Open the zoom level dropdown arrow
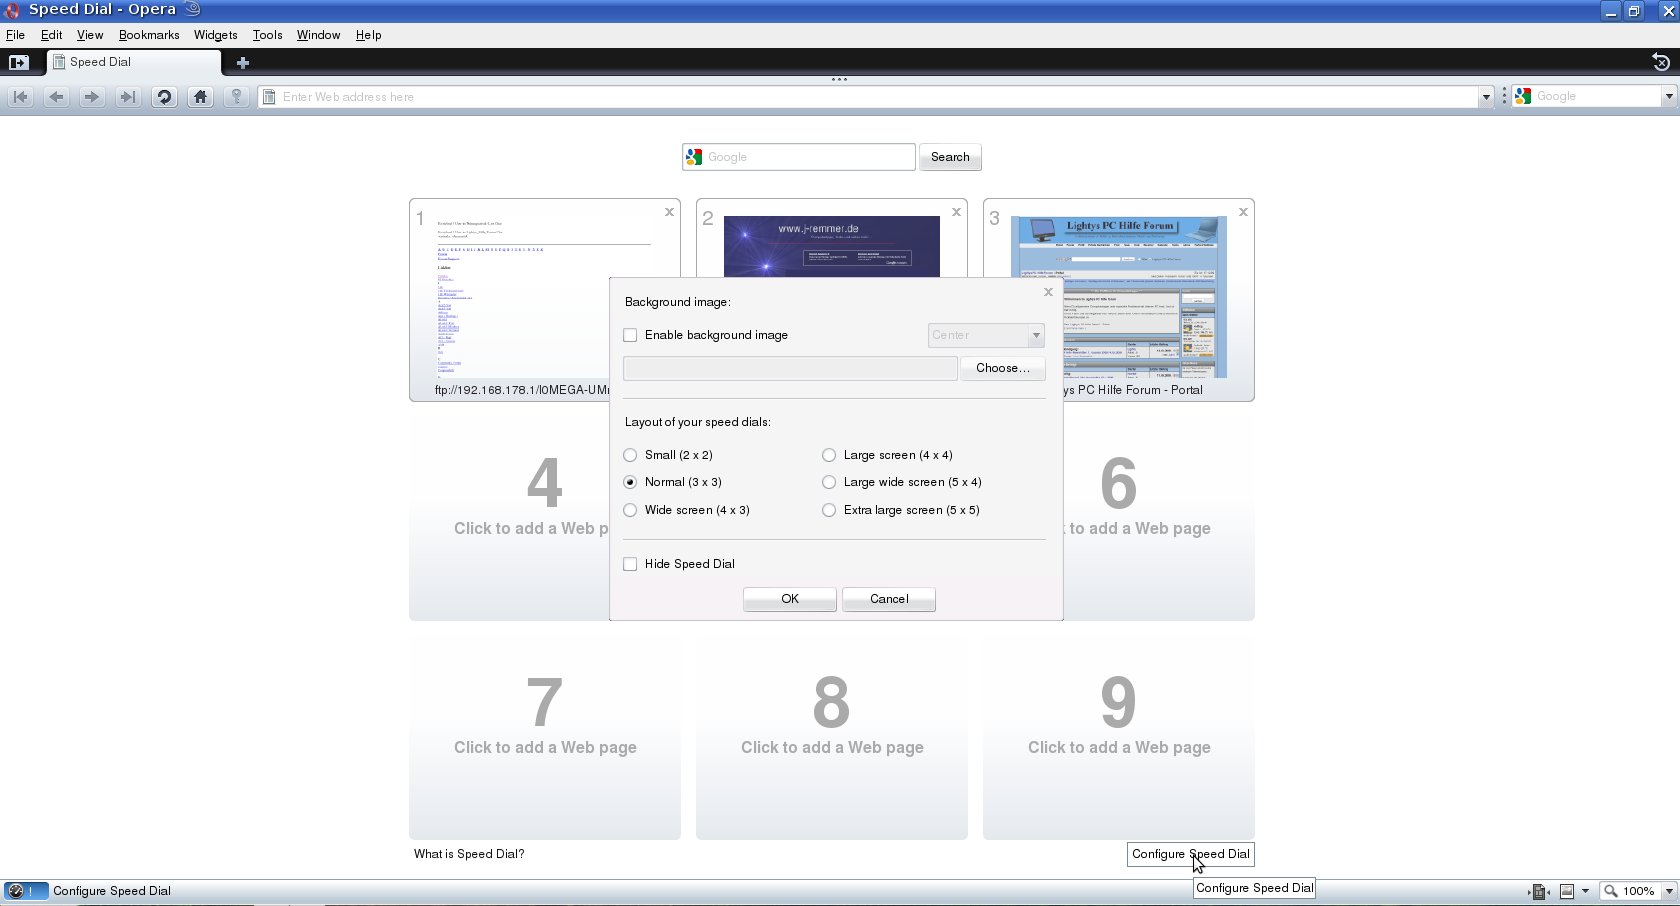This screenshot has width=1680, height=906. click(1668, 891)
